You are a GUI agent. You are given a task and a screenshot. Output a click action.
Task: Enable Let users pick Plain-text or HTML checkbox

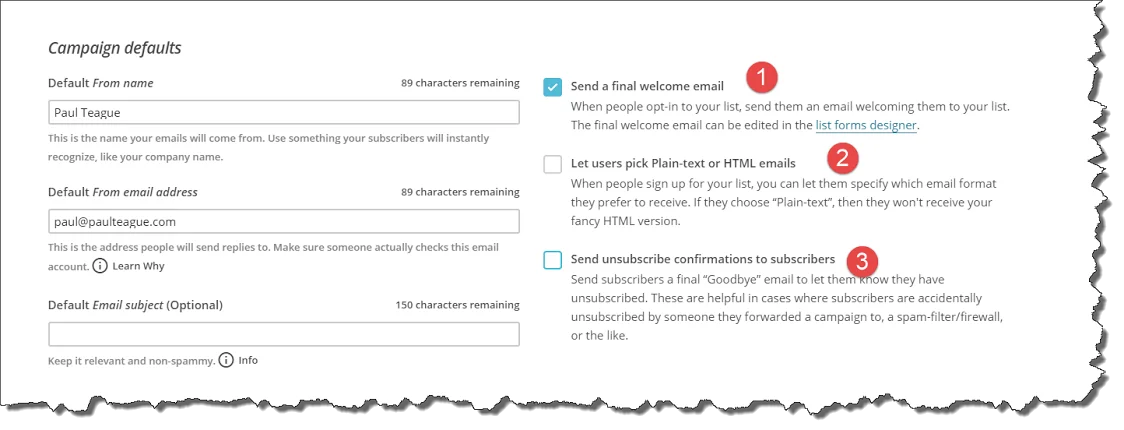pyautogui.click(x=553, y=164)
